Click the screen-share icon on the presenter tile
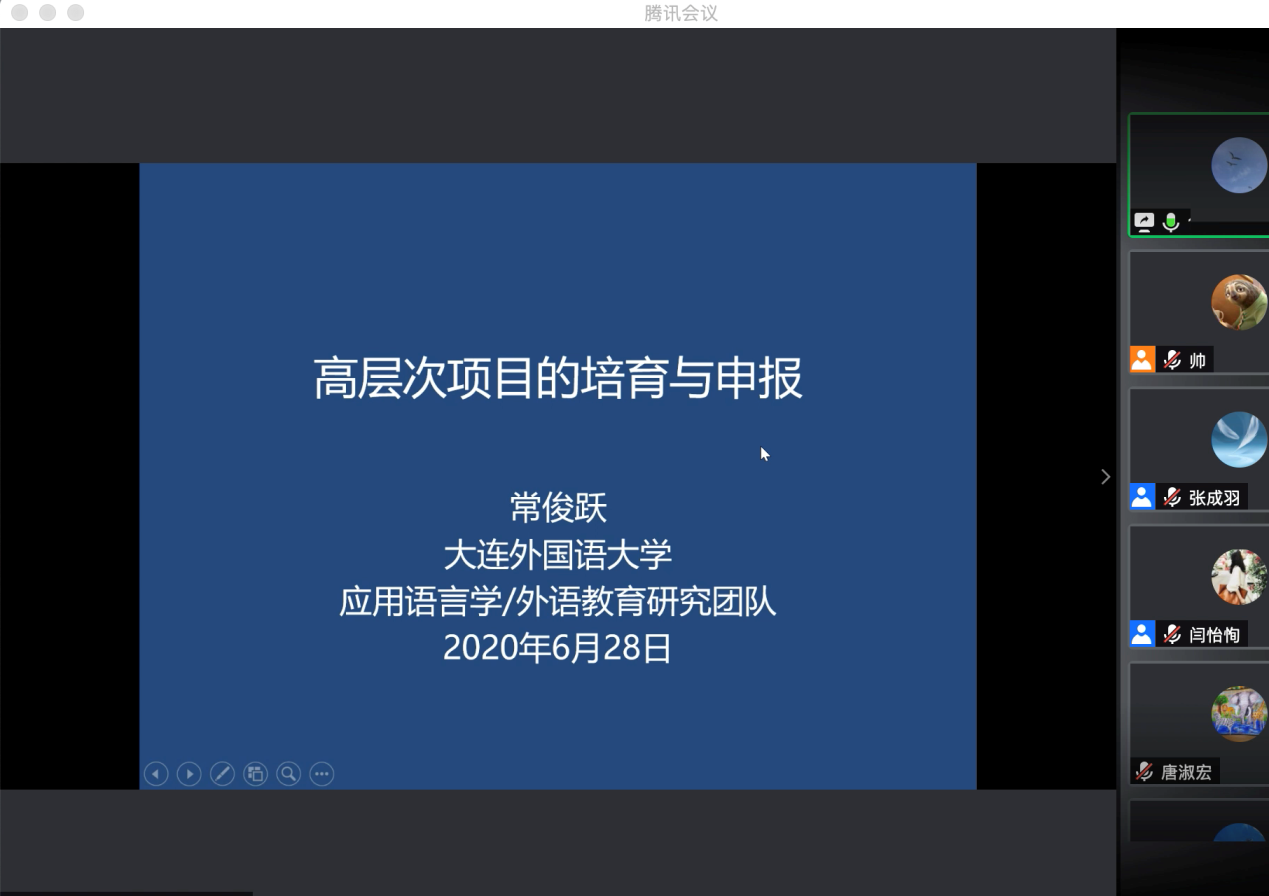 pyautogui.click(x=1144, y=222)
